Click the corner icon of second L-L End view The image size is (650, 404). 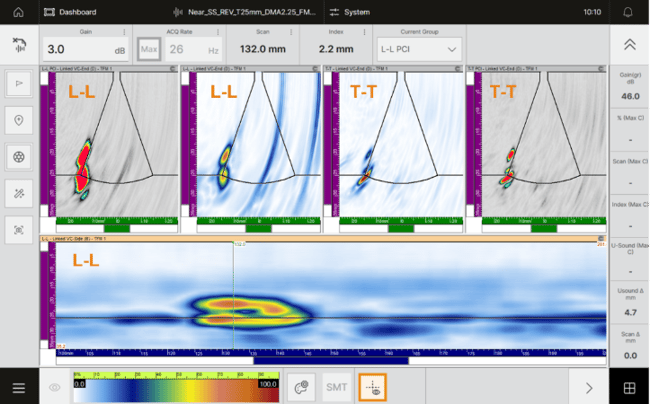tap(315, 69)
